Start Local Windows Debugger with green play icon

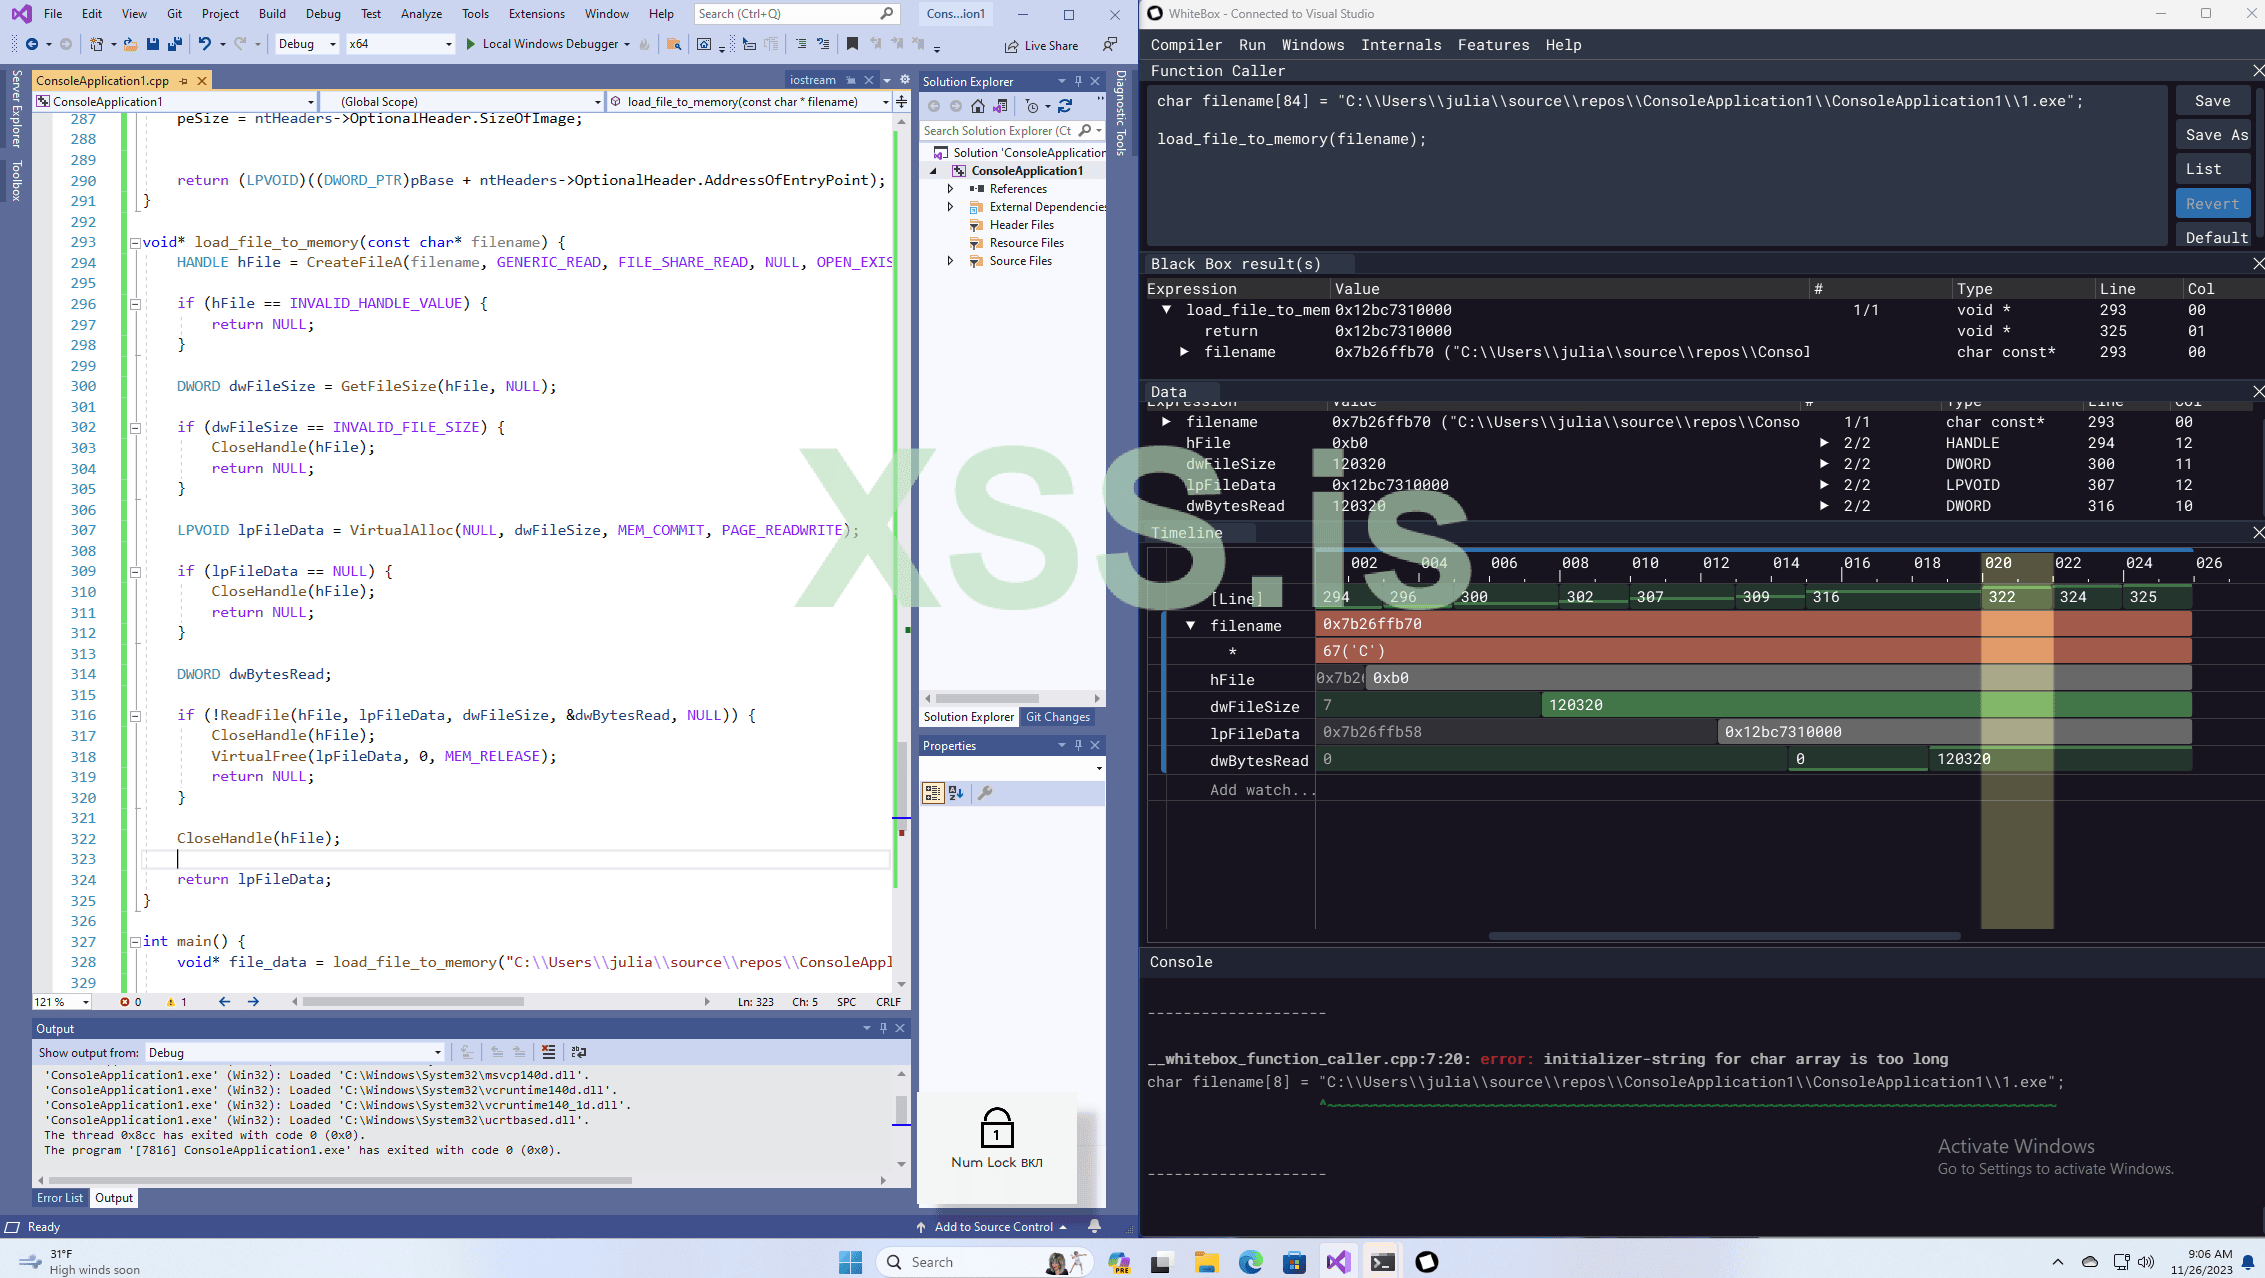pyautogui.click(x=470, y=44)
